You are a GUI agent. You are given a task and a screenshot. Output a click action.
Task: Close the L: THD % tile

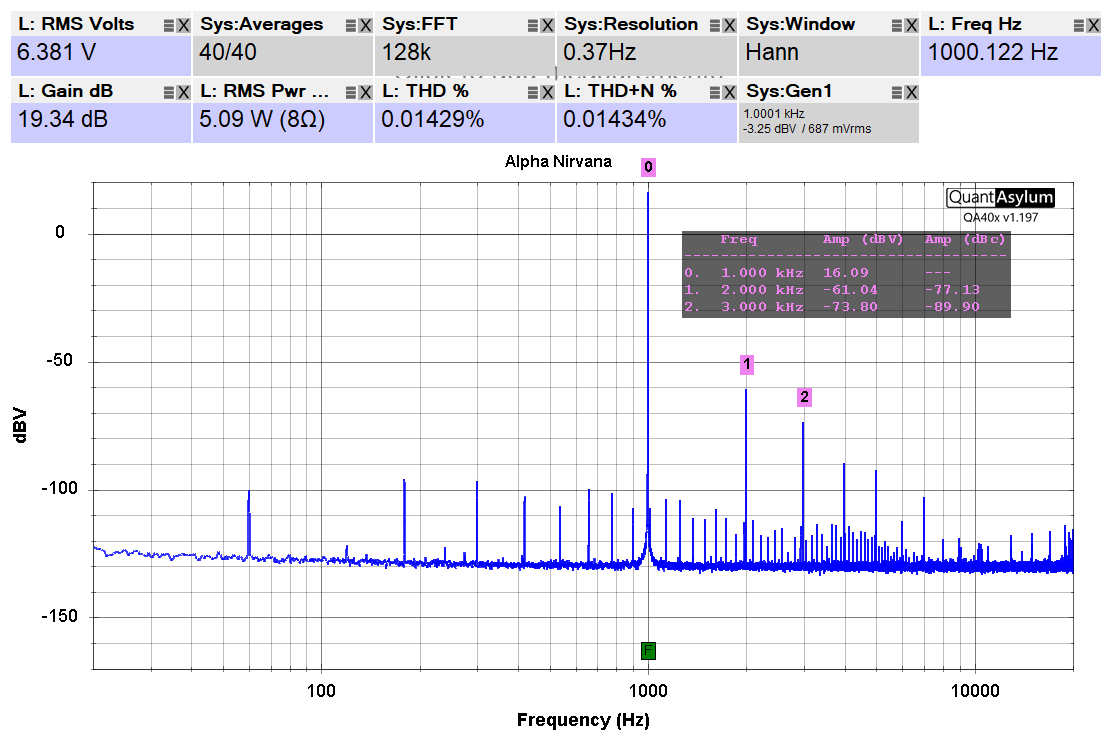[547, 93]
